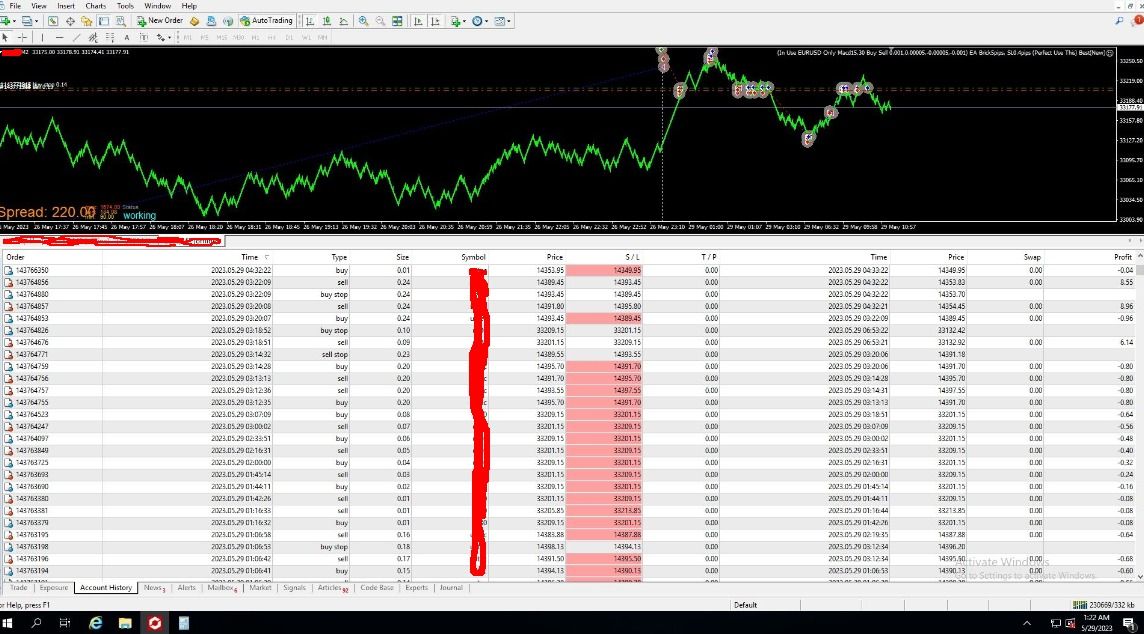Select the M15 timeframe button
1144x634 pixels.
221,37
